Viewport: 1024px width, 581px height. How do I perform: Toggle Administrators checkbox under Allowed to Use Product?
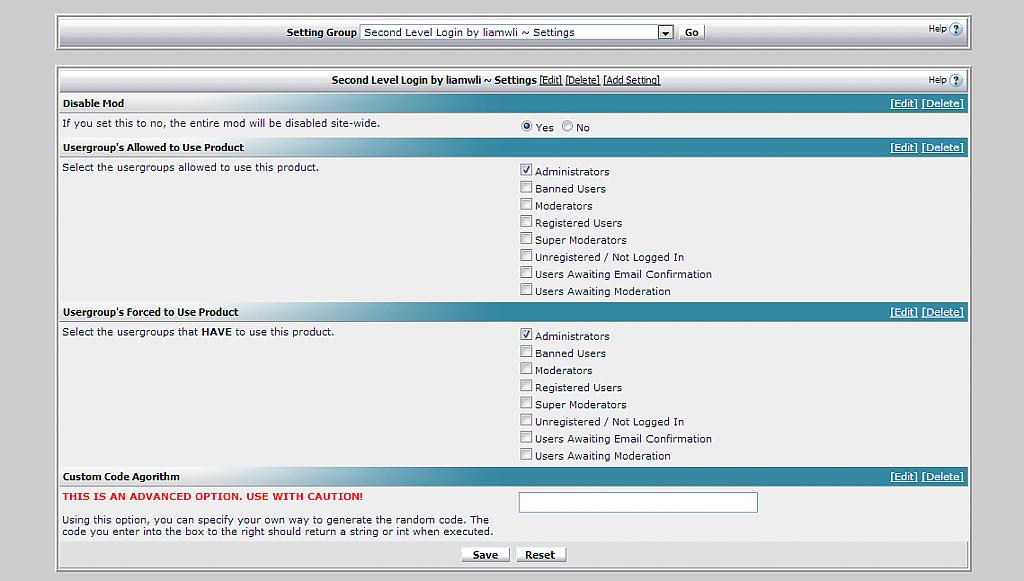(x=526, y=171)
